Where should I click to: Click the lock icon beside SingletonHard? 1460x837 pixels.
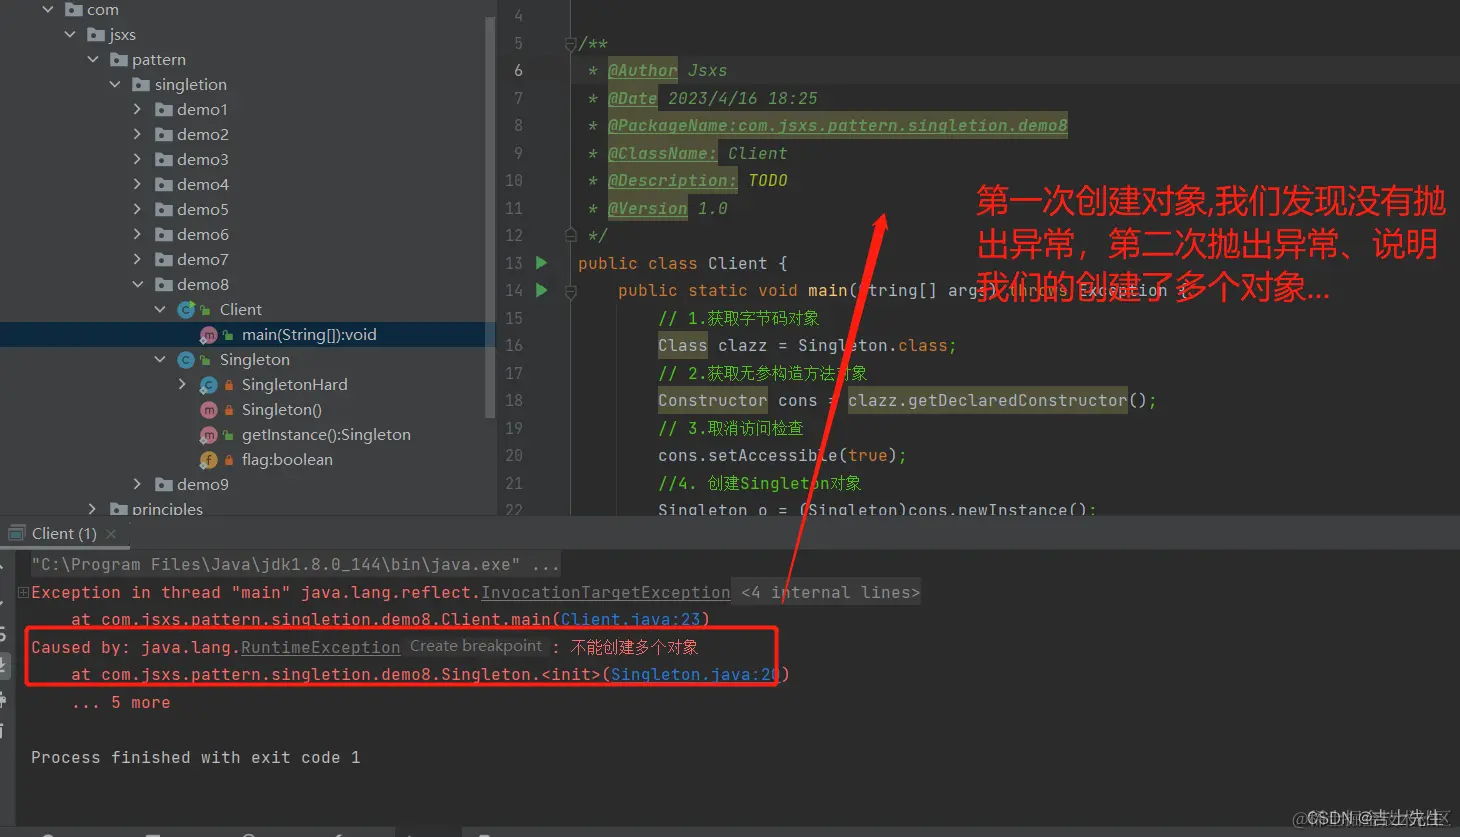[229, 385]
